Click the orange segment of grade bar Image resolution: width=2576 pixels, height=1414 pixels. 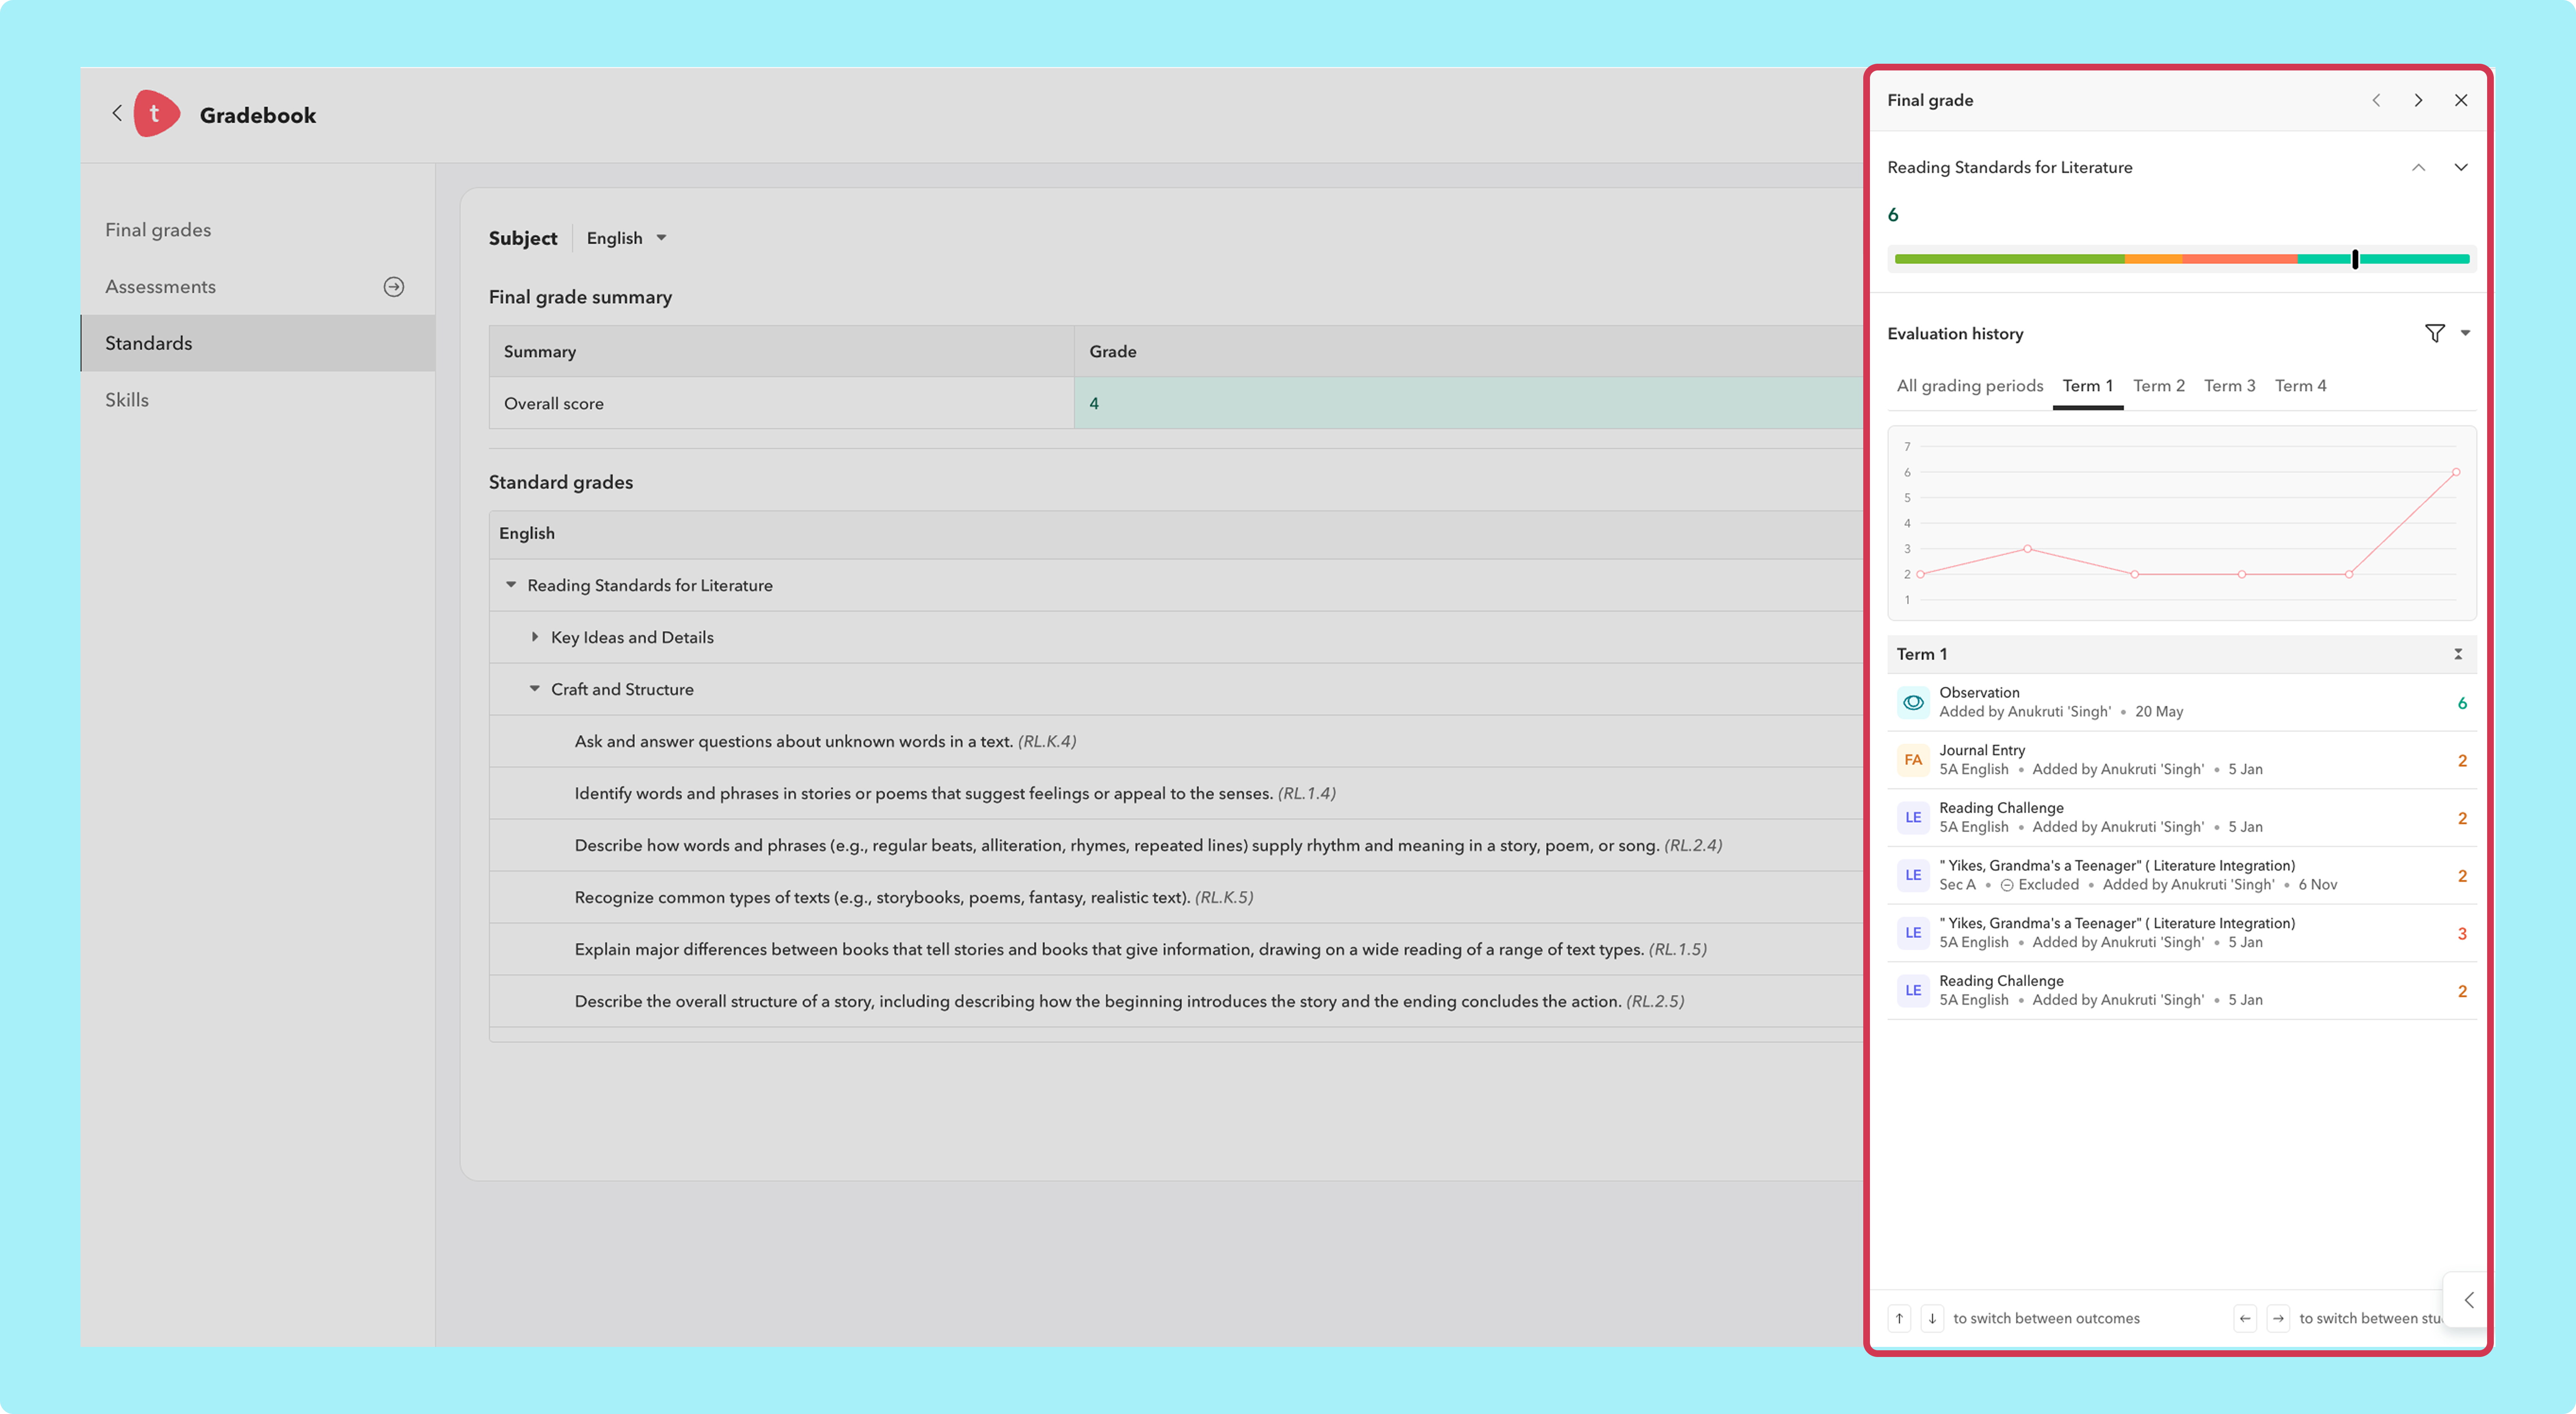(x=2153, y=259)
